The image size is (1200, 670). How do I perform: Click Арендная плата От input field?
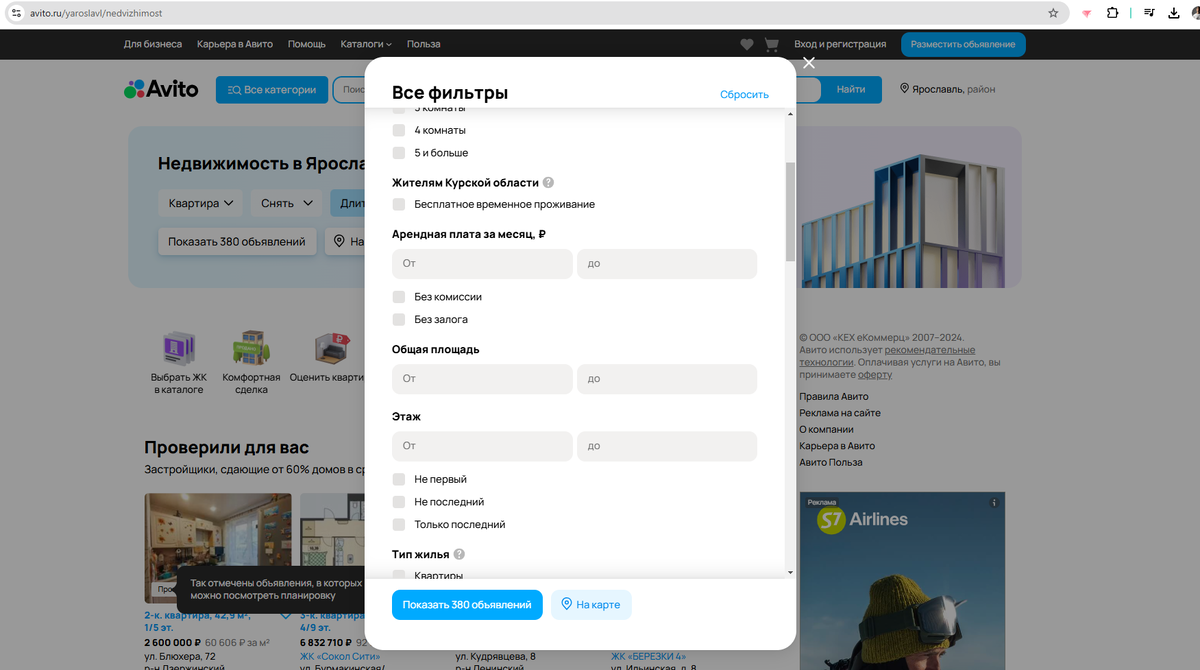pos(482,263)
